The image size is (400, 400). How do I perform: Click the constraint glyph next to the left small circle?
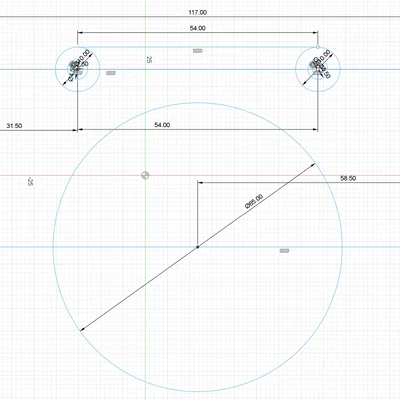(x=111, y=73)
